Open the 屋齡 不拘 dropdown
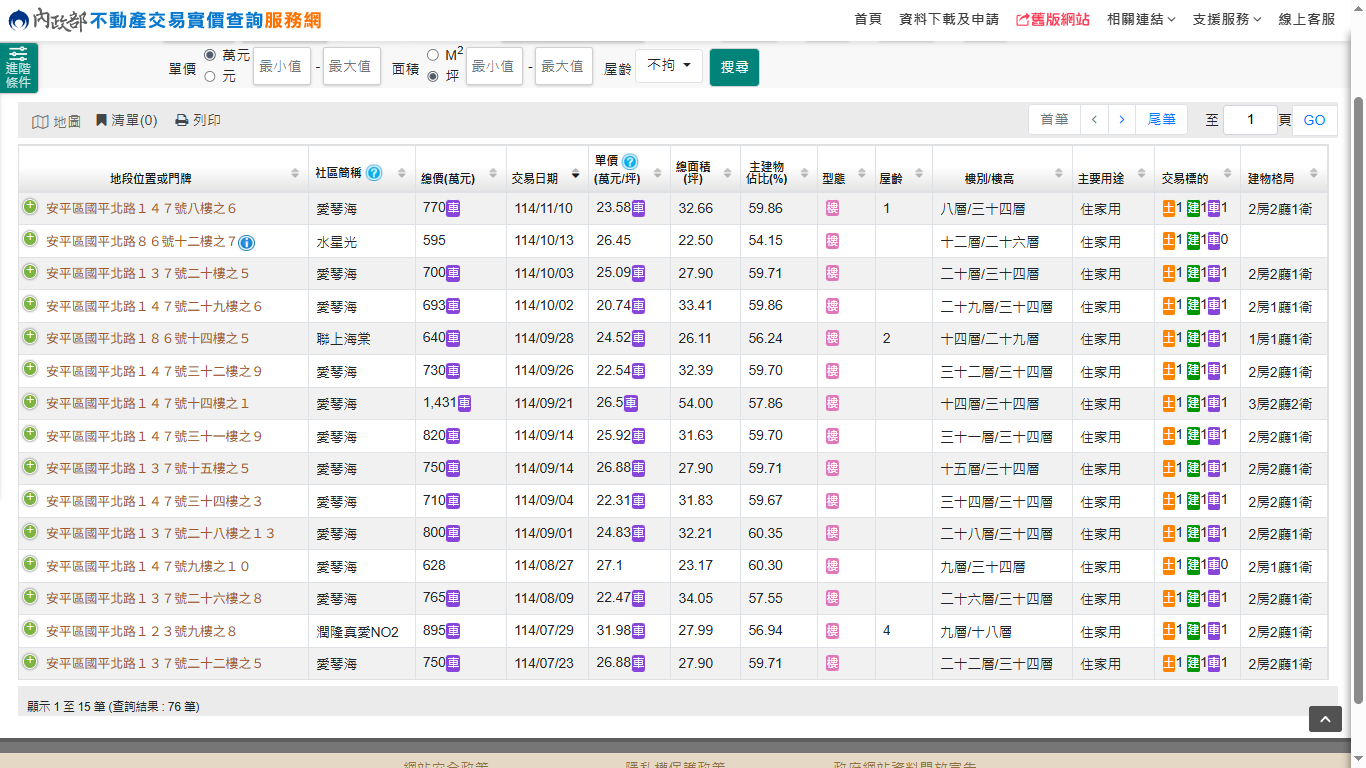Screen dimensions: 1366x768 point(668,66)
